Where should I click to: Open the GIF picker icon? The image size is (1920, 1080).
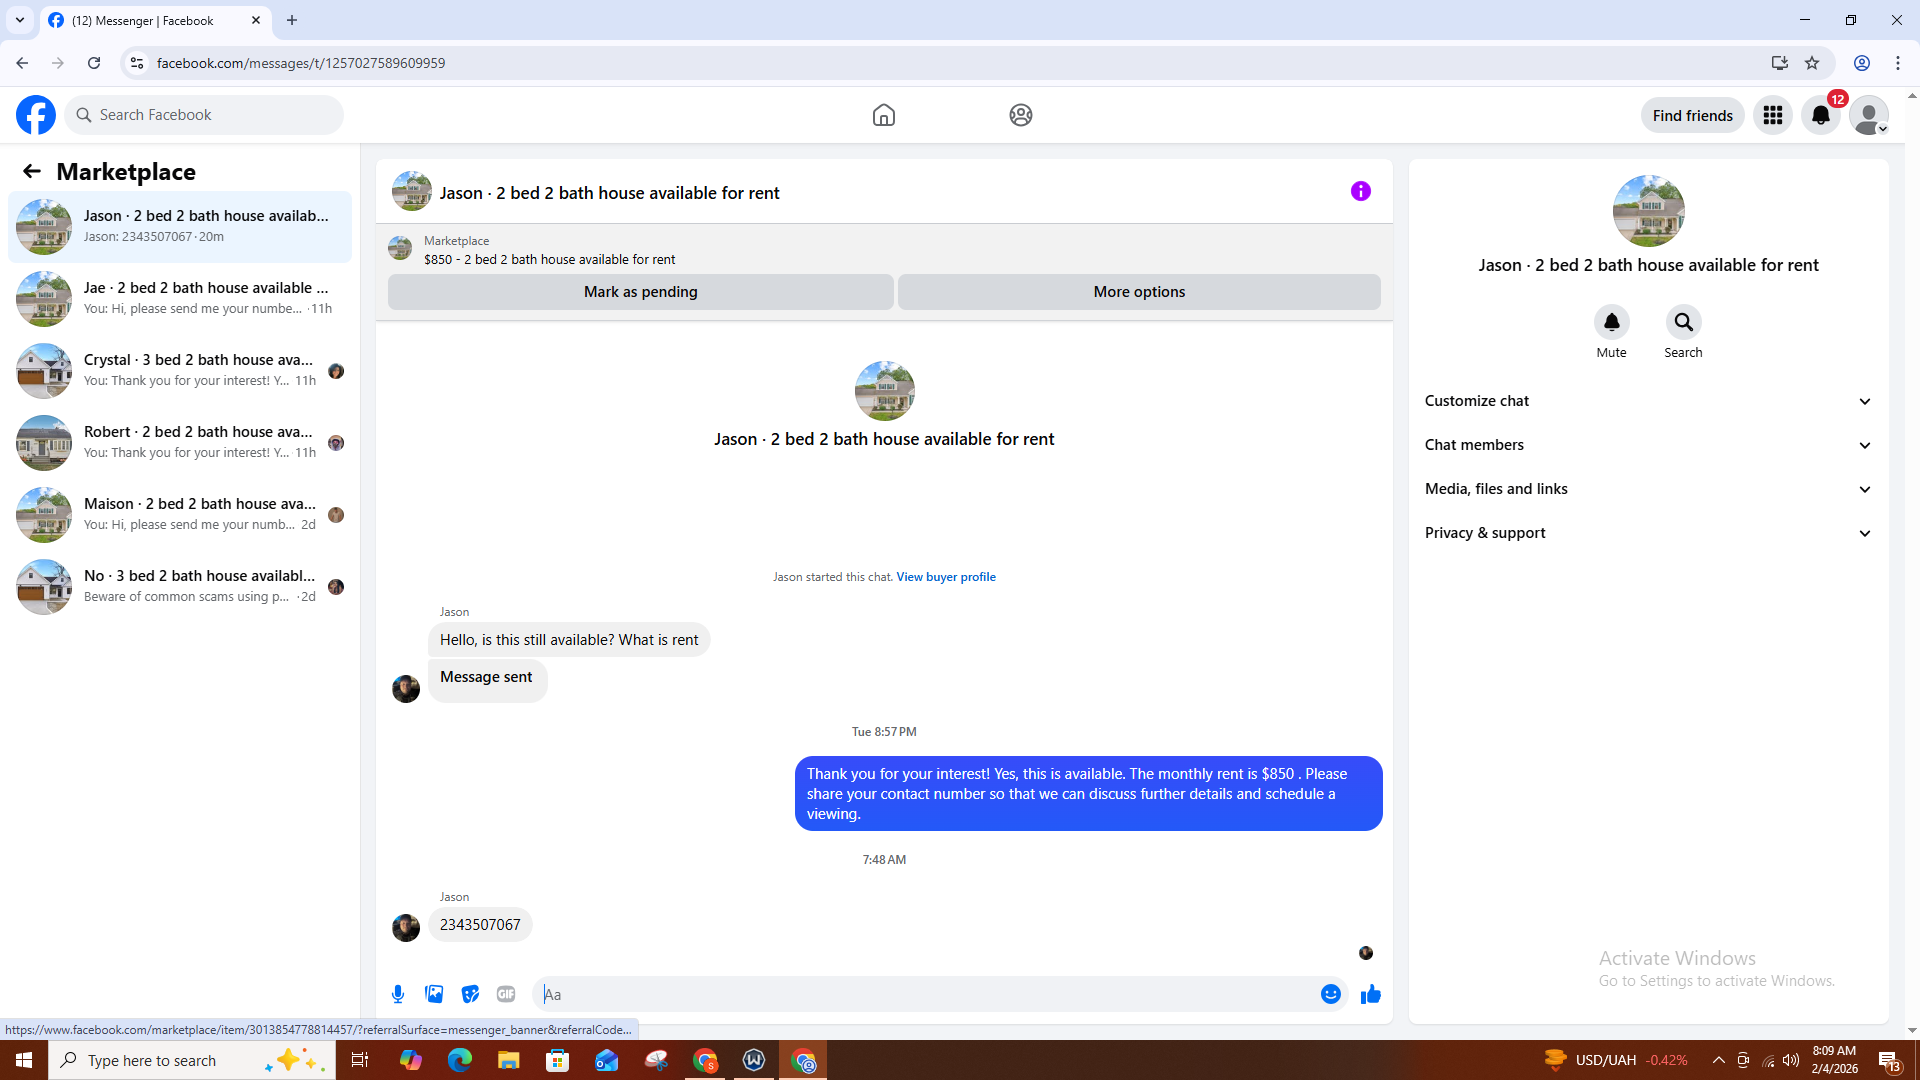point(506,994)
